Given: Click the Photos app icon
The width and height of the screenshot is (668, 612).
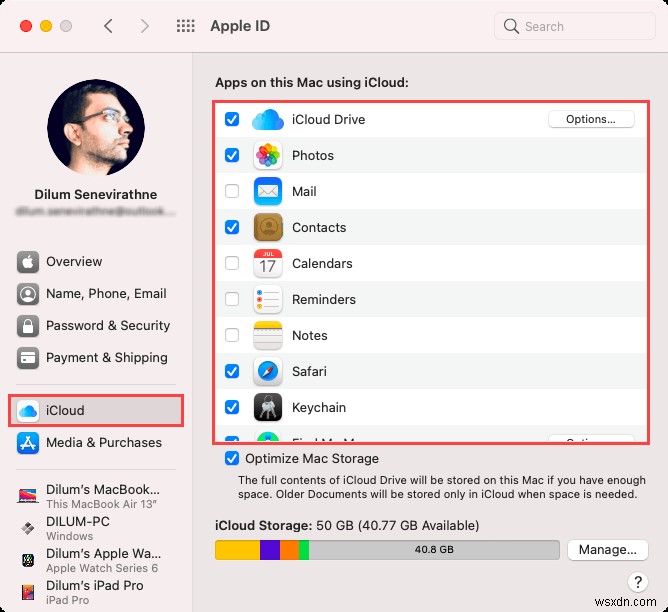Looking at the screenshot, I should pos(268,155).
